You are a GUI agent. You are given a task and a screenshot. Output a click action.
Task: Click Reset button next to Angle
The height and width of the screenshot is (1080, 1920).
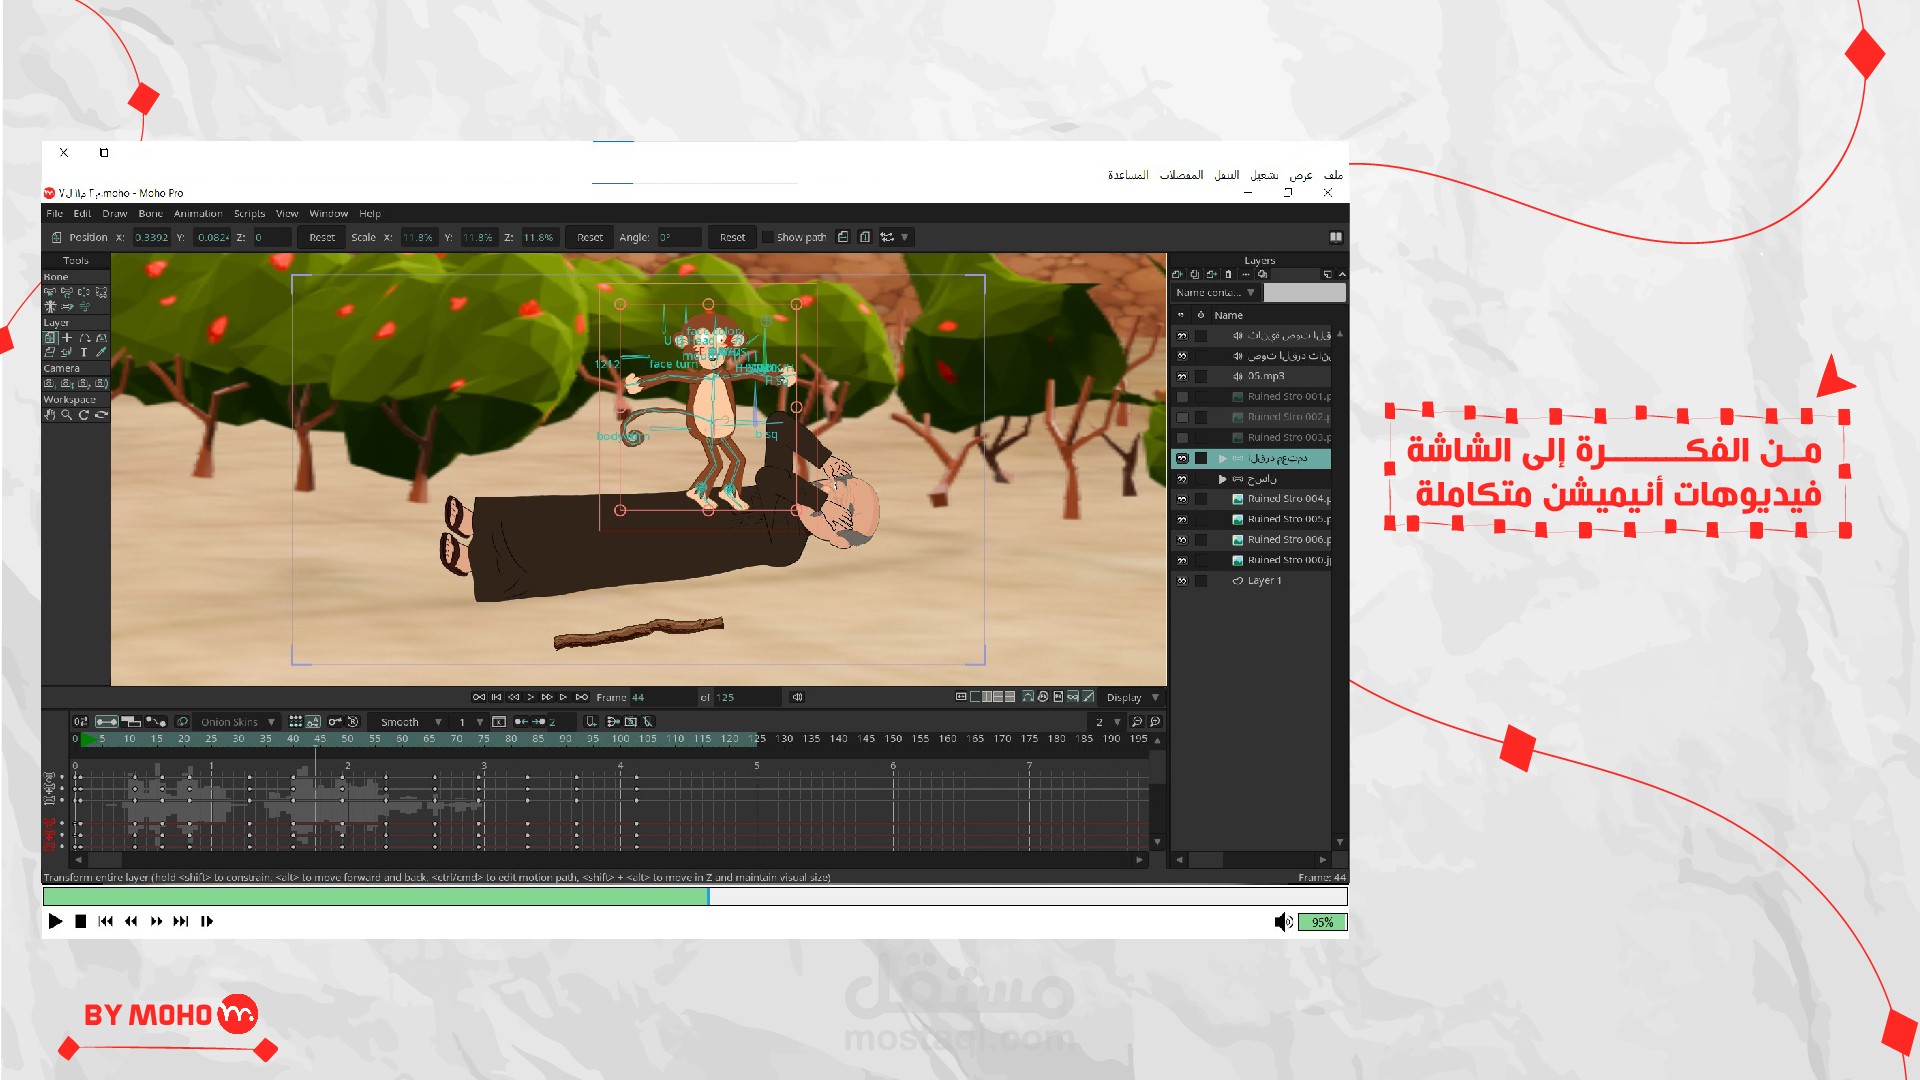(732, 237)
